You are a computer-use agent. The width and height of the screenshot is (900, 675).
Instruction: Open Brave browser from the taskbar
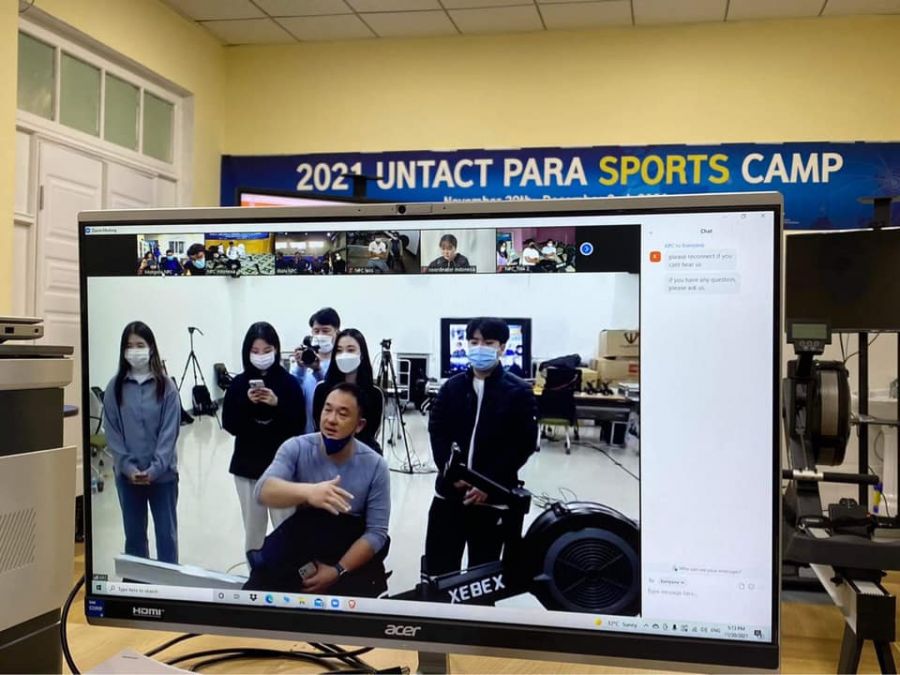tap(351, 604)
